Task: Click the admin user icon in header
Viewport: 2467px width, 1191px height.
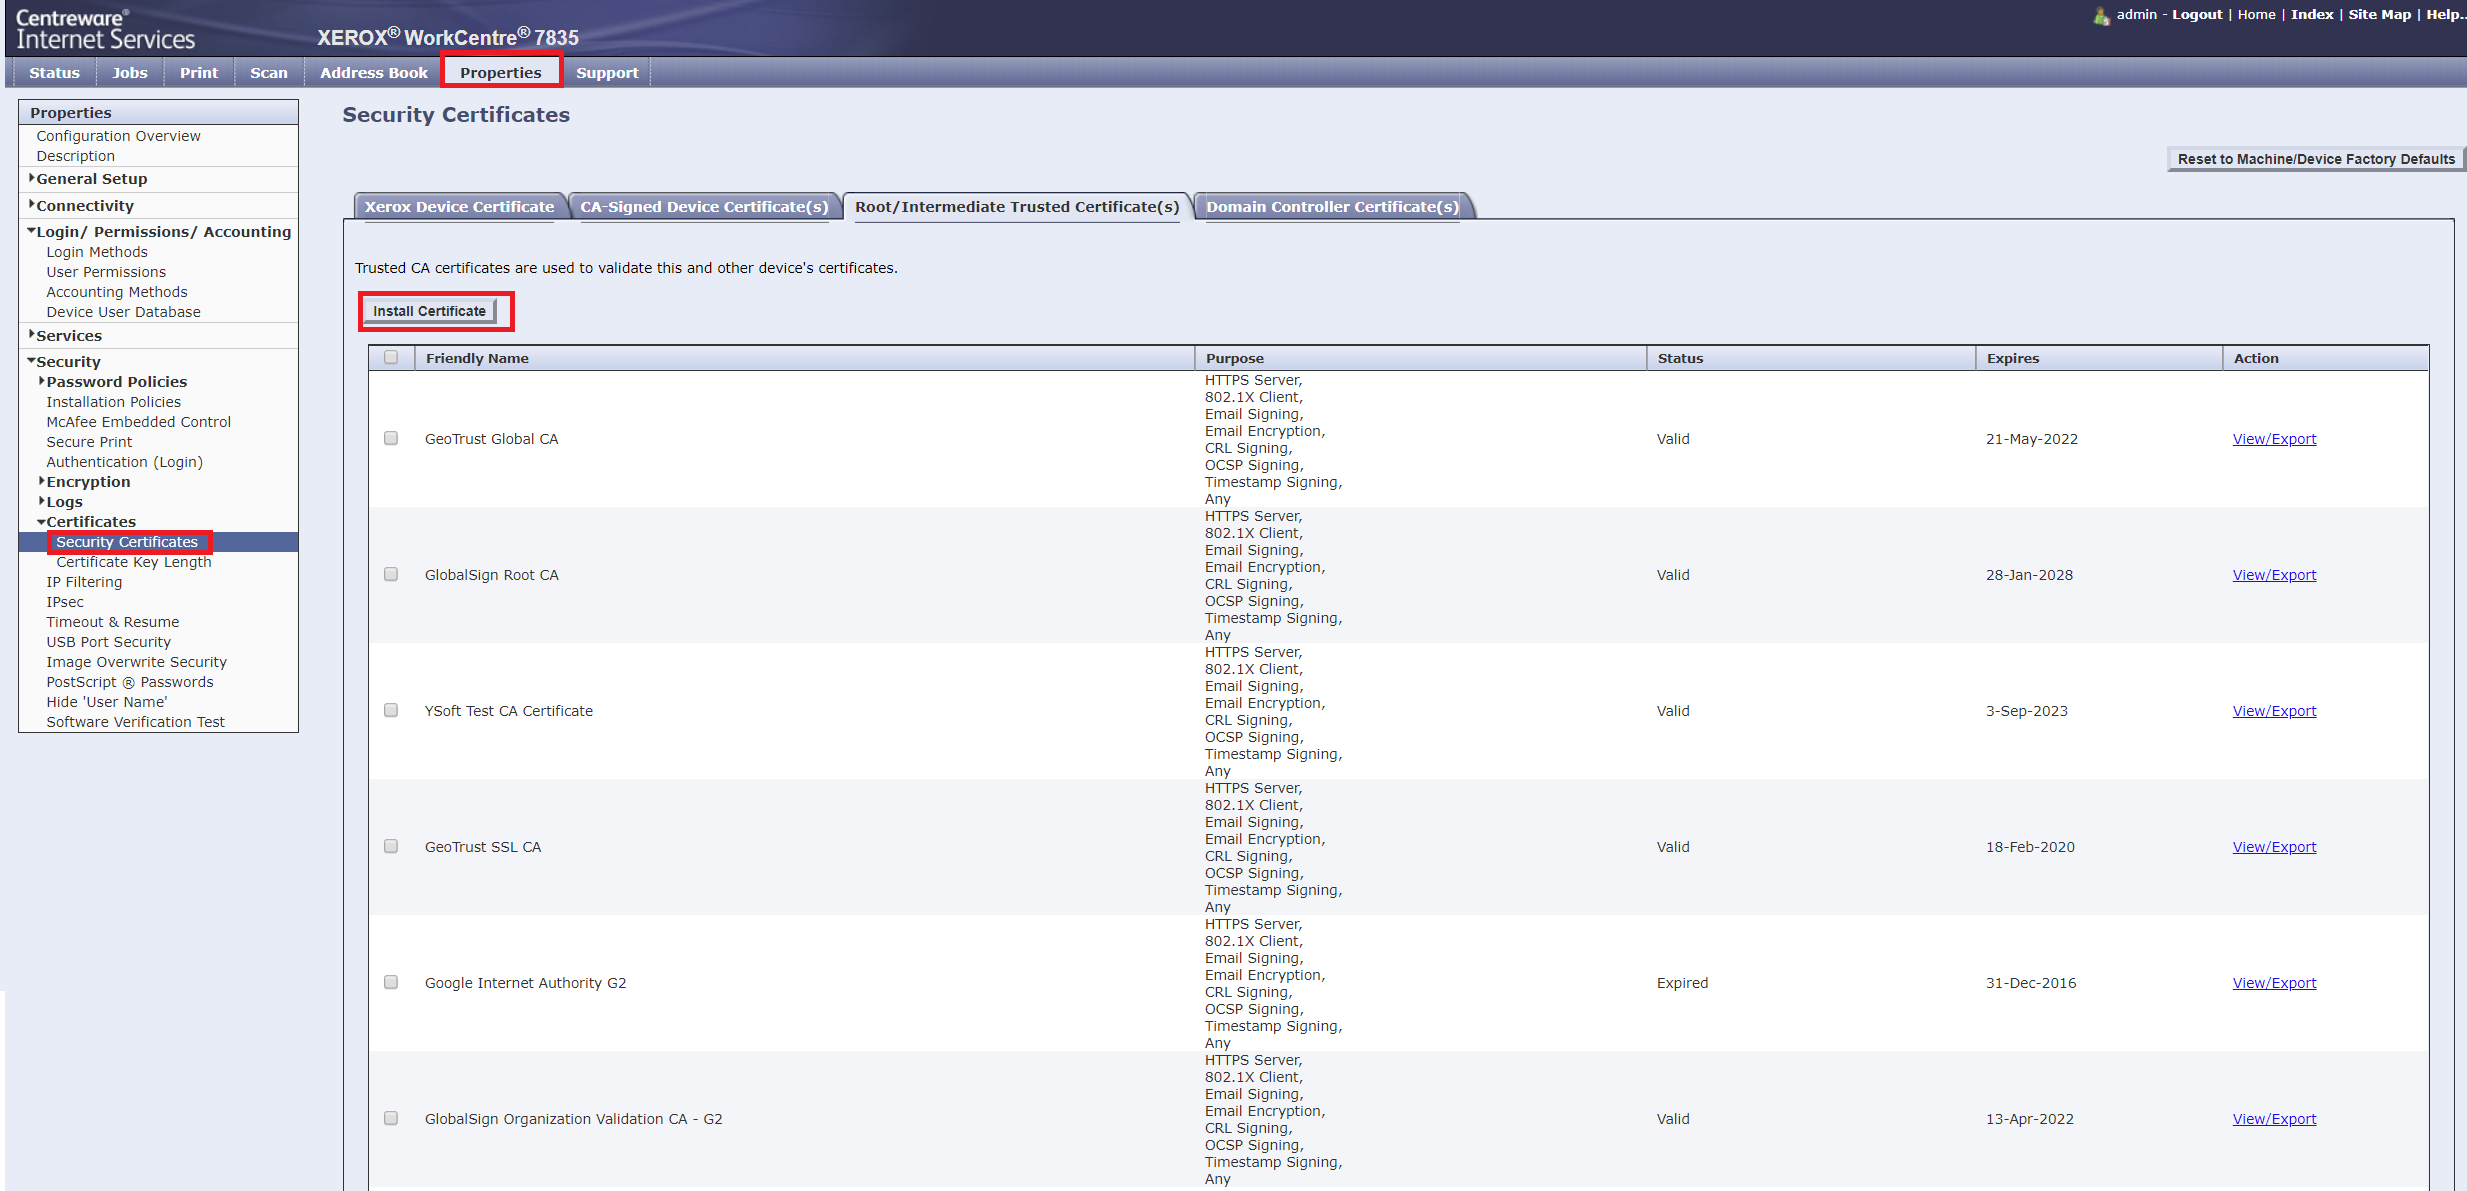Action: pos(2101,16)
